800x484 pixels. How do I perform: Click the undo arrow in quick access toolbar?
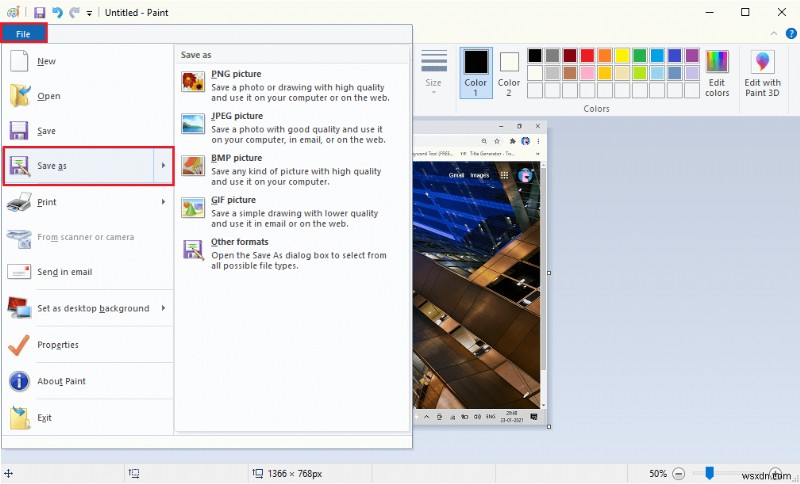[x=57, y=12]
